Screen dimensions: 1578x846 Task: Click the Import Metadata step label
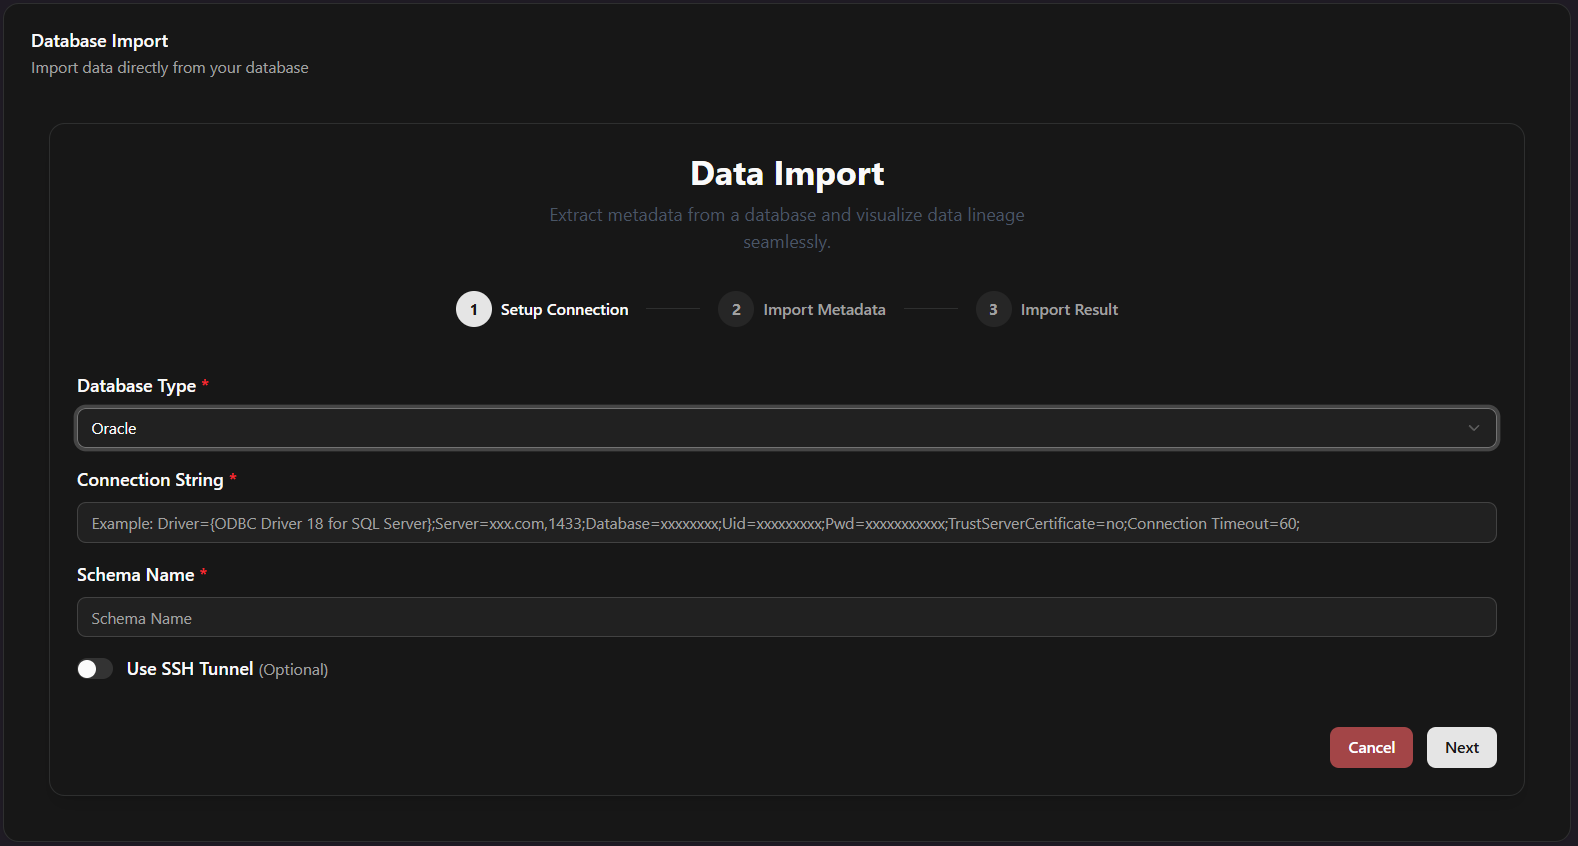[824, 310]
